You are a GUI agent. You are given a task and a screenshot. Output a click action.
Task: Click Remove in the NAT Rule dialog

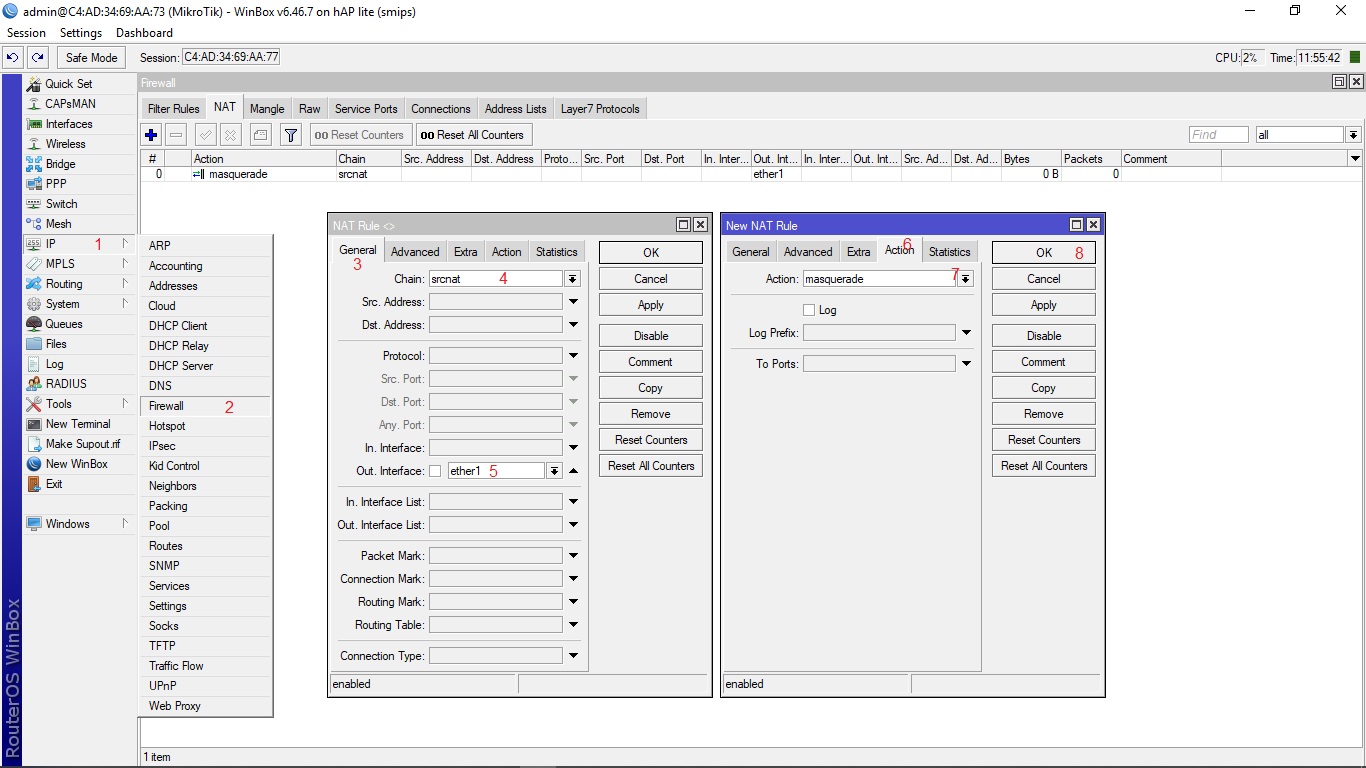point(651,414)
